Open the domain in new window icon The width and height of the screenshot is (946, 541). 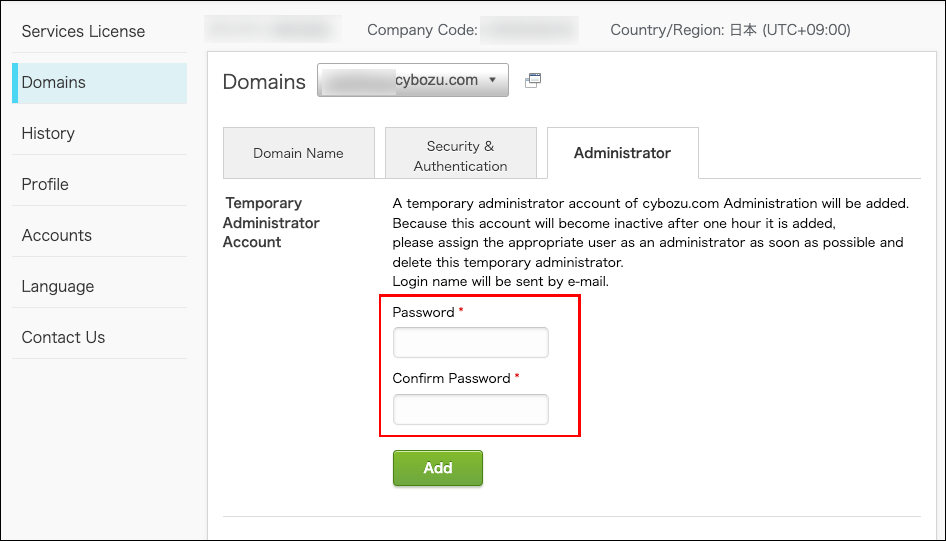(x=533, y=80)
